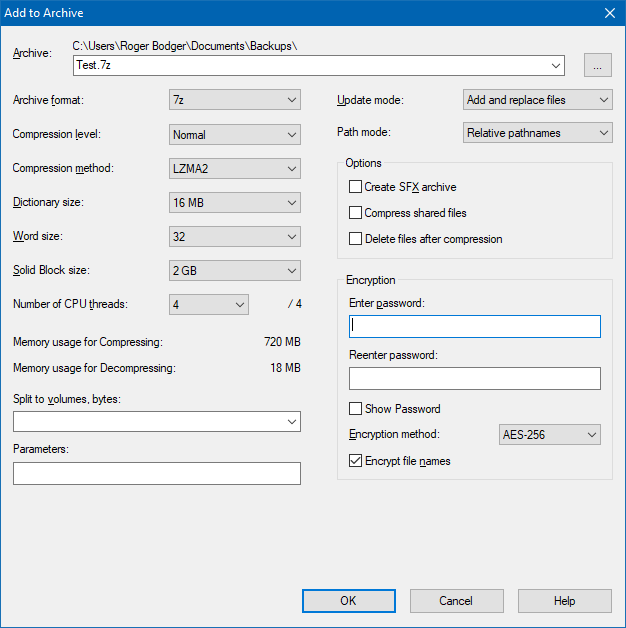
Task: Open the Word size dropdown
Action: click(x=235, y=237)
